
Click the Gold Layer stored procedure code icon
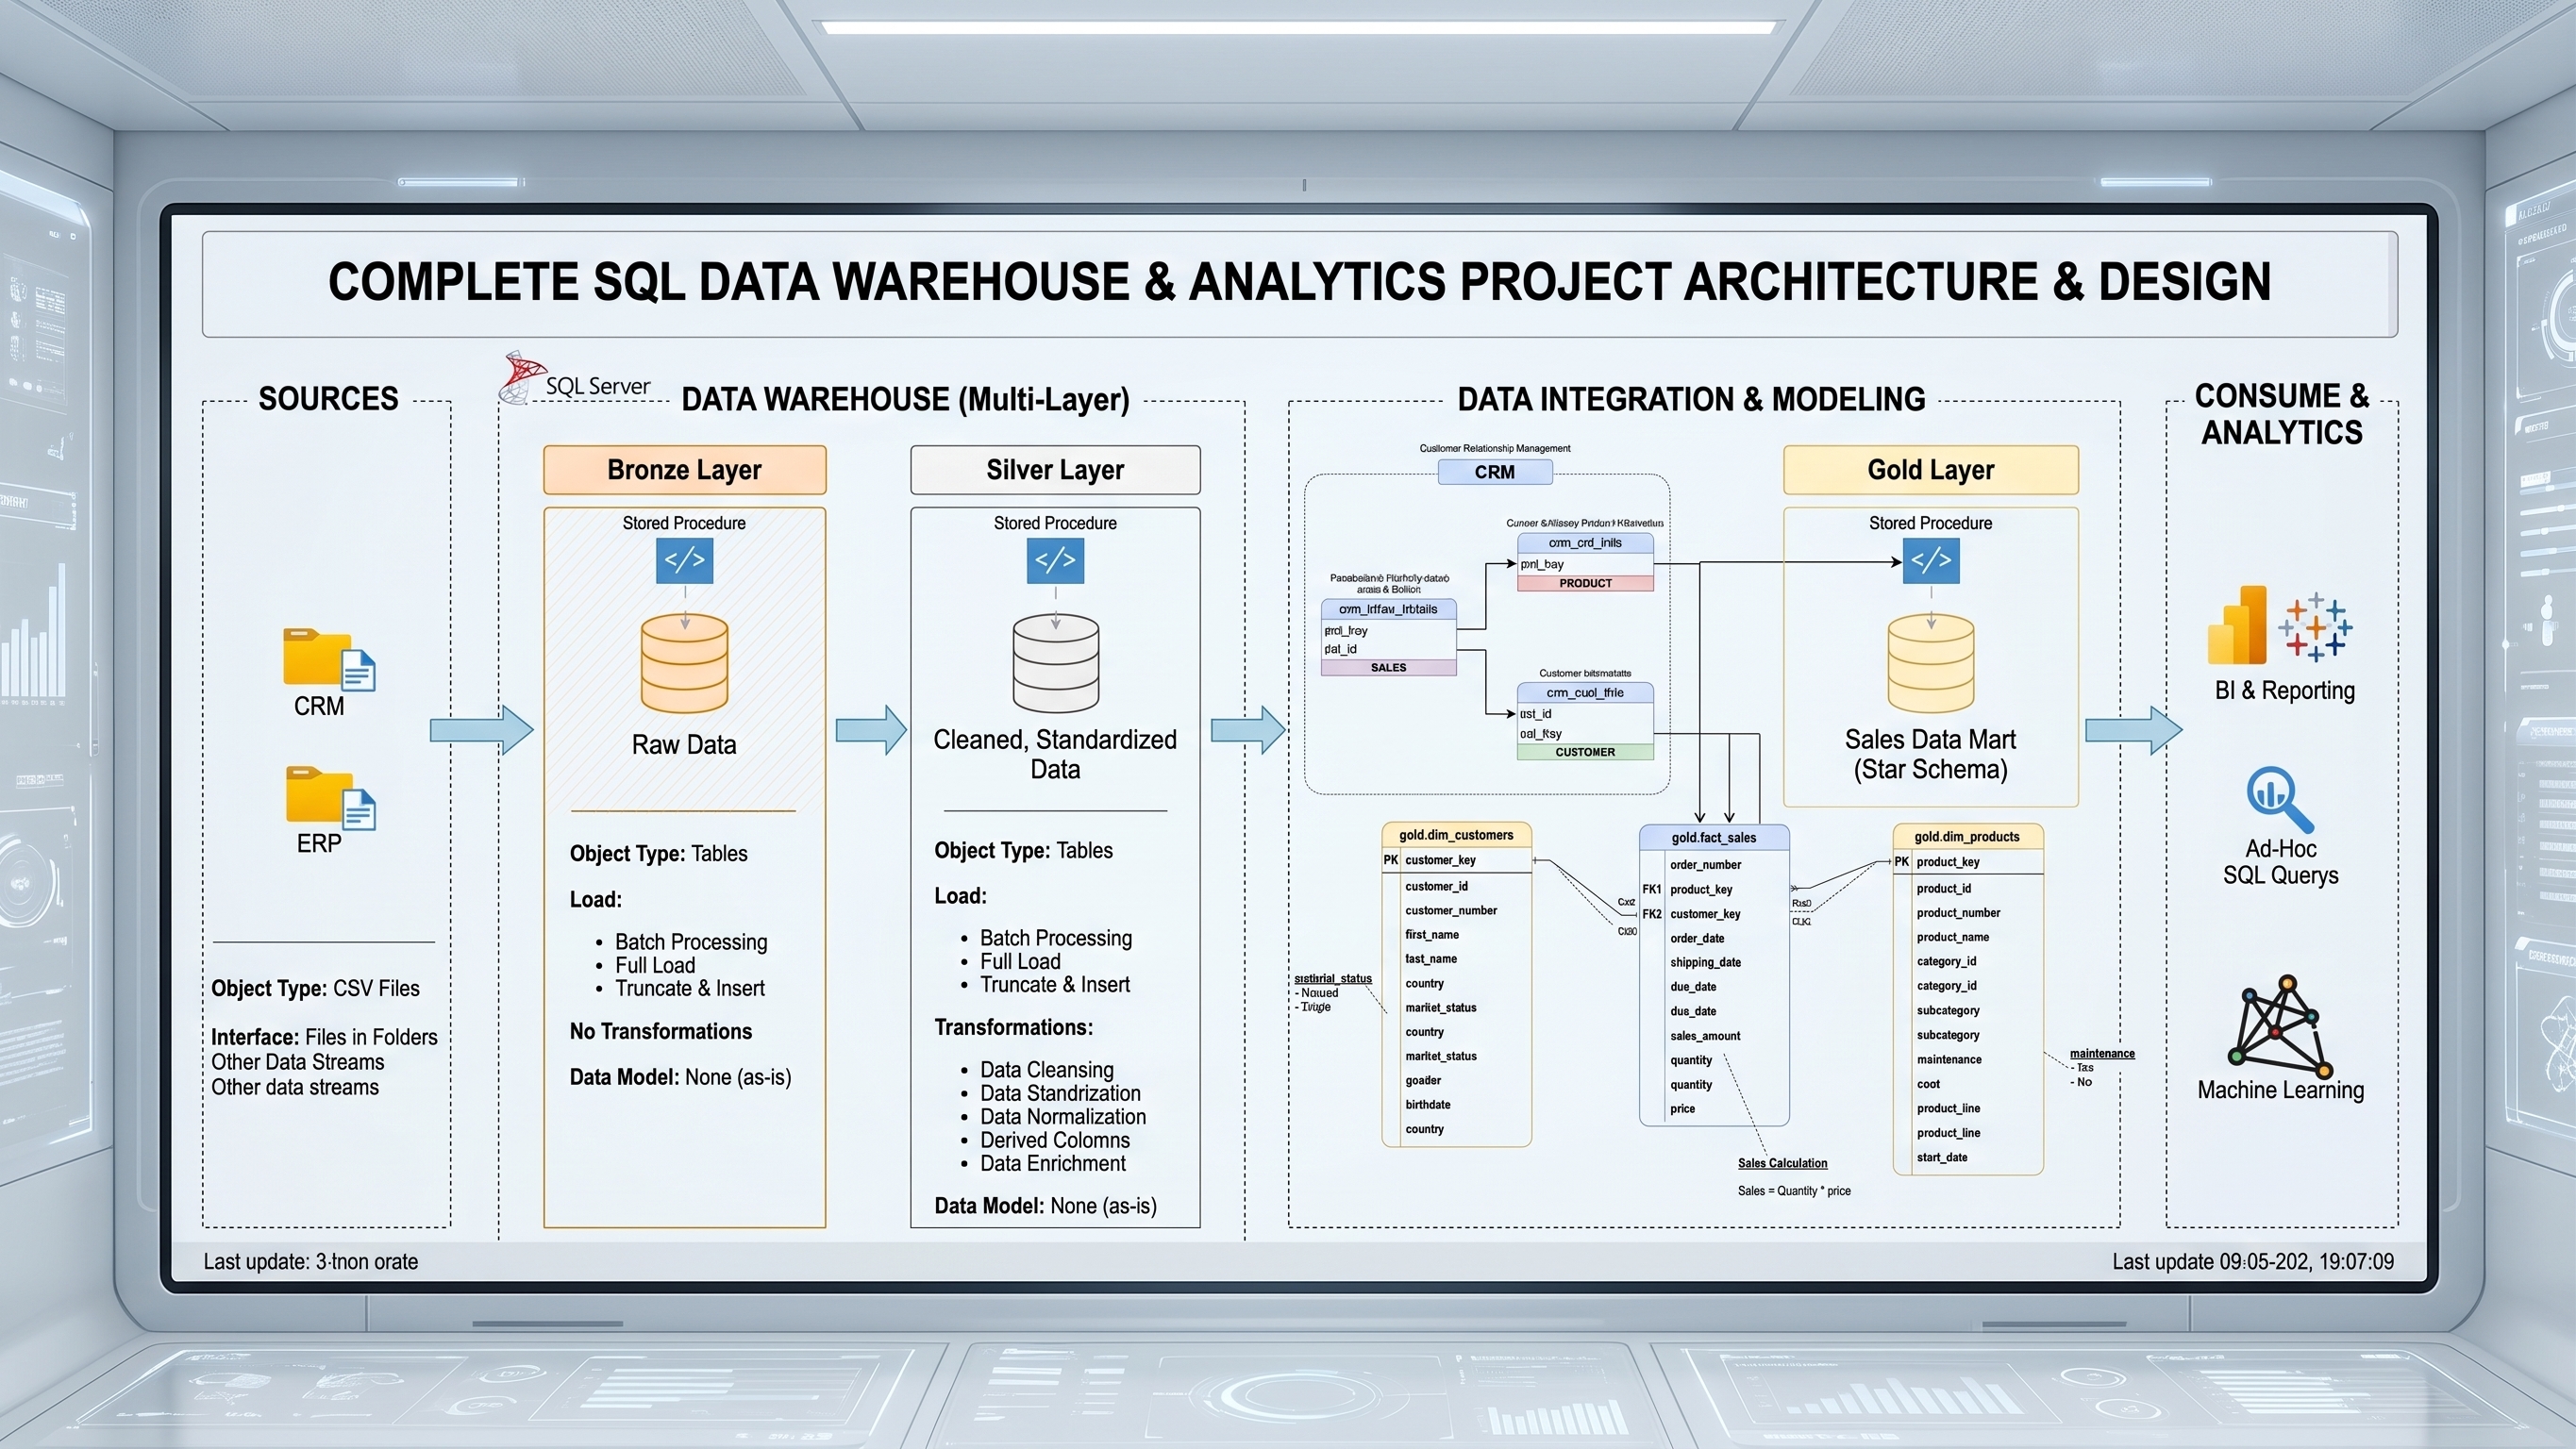pyautogui.click(x=1931, y=560)
